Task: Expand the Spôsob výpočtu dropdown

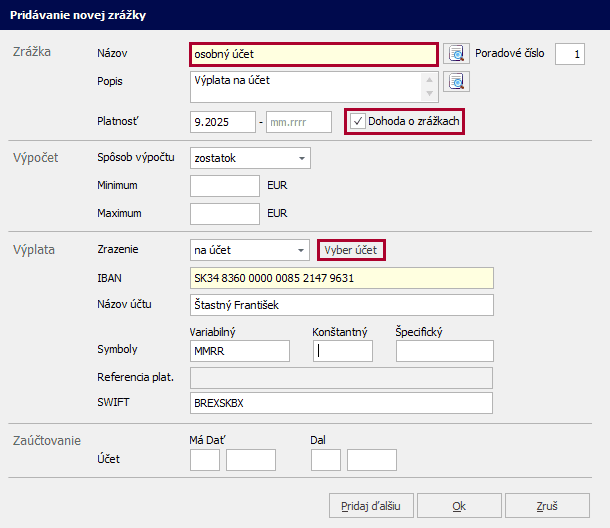Action: [301, 158]
